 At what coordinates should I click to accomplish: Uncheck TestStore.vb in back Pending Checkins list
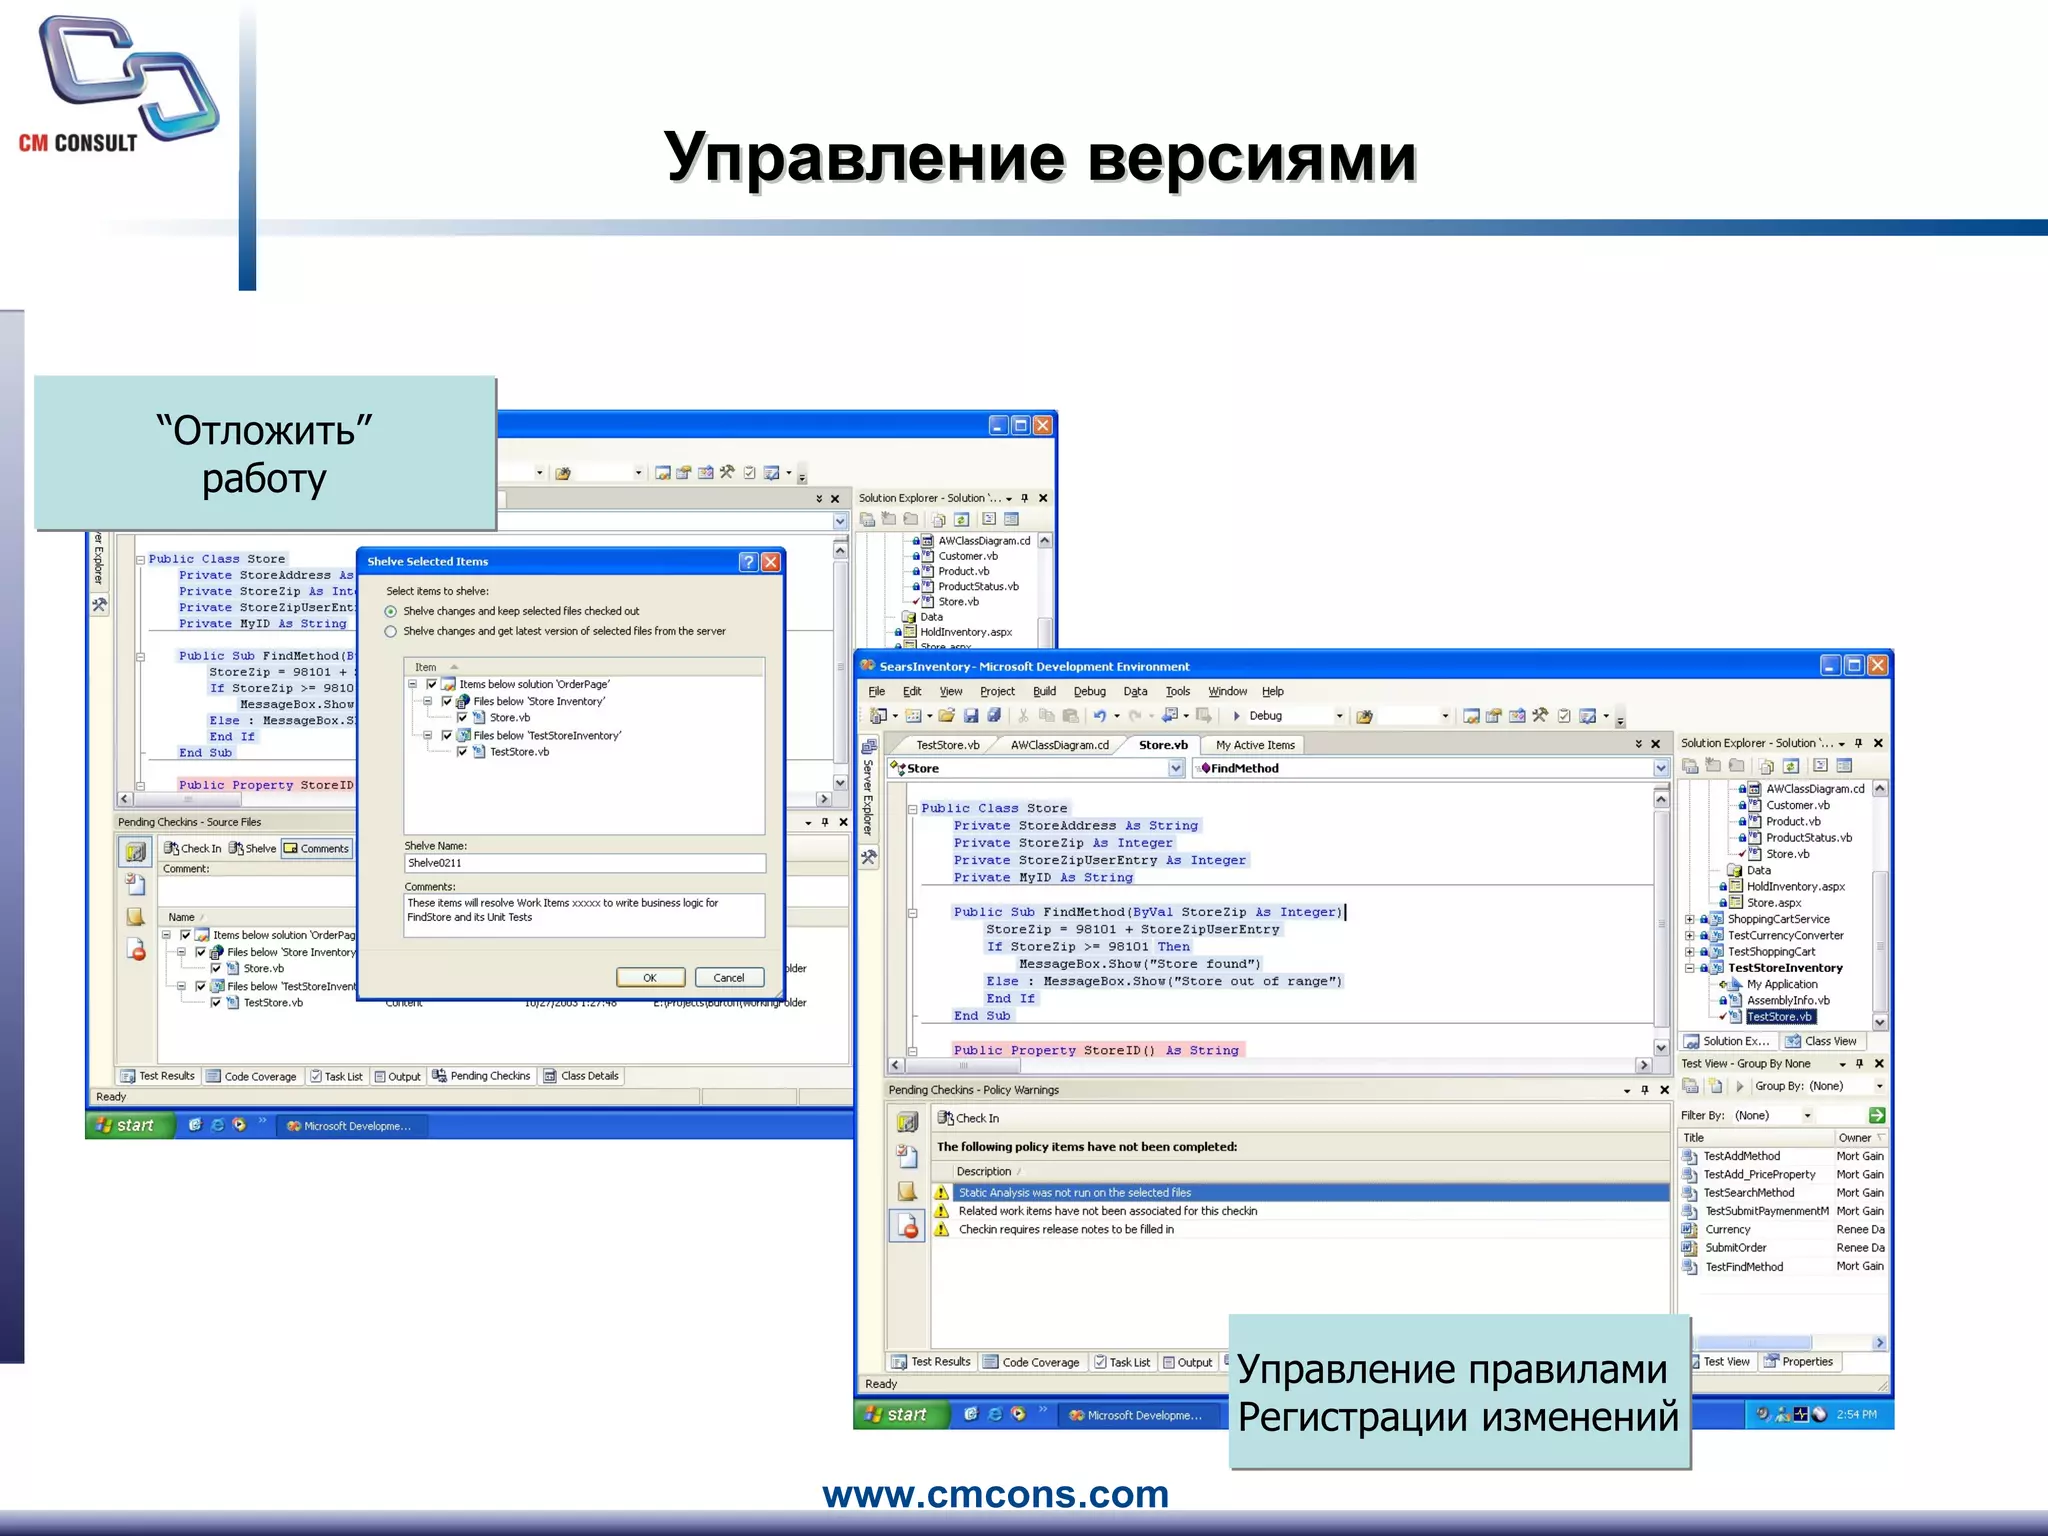tap(216, 1003)
